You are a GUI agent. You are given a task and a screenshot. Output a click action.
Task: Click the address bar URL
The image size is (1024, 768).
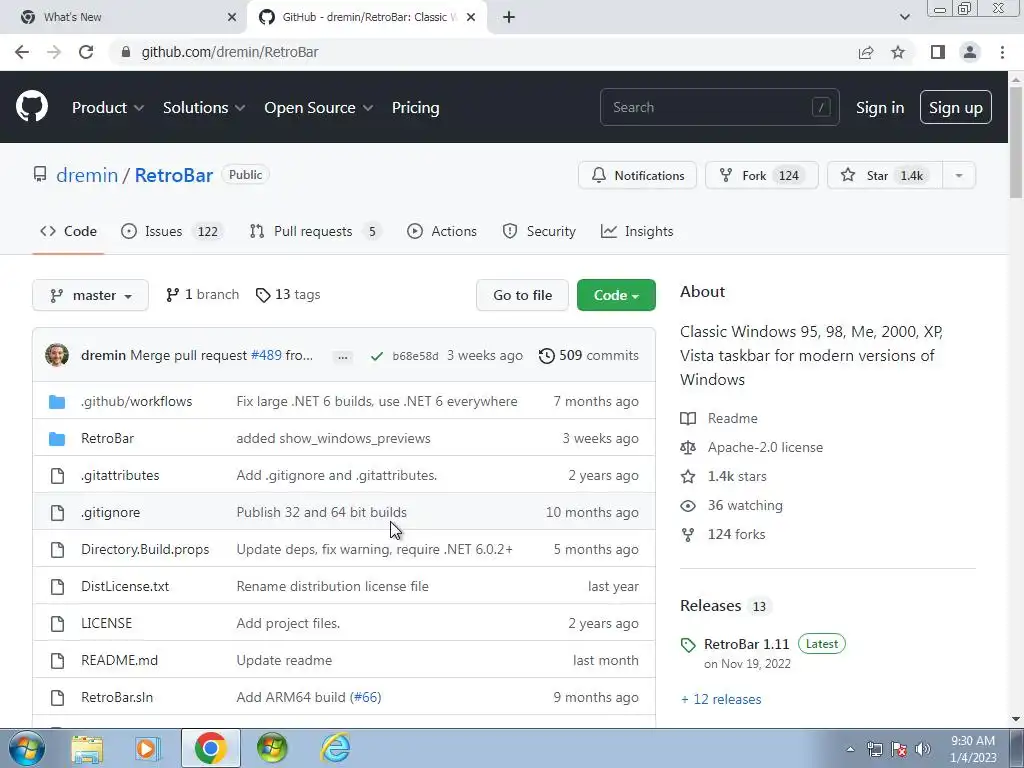tap(230, 52)
